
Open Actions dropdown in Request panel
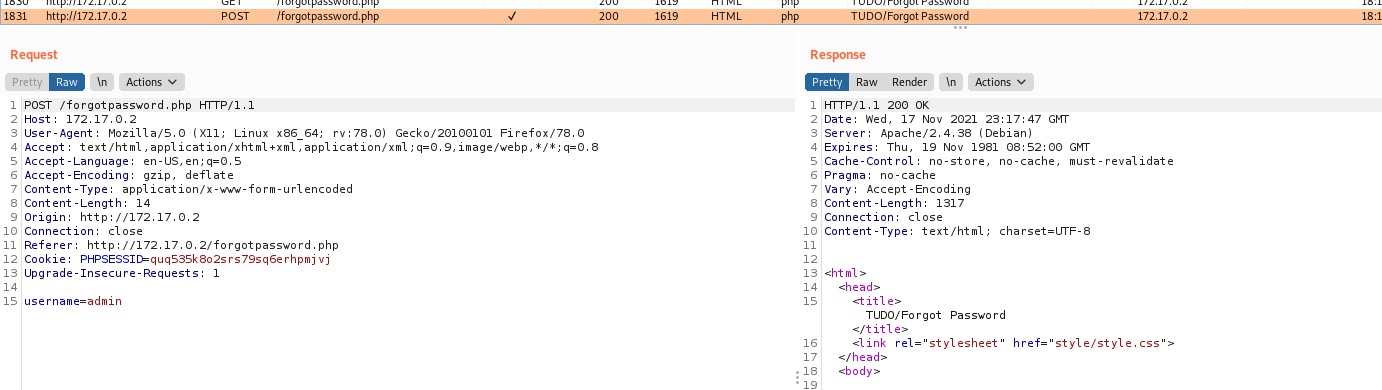(x=152, y=82)
